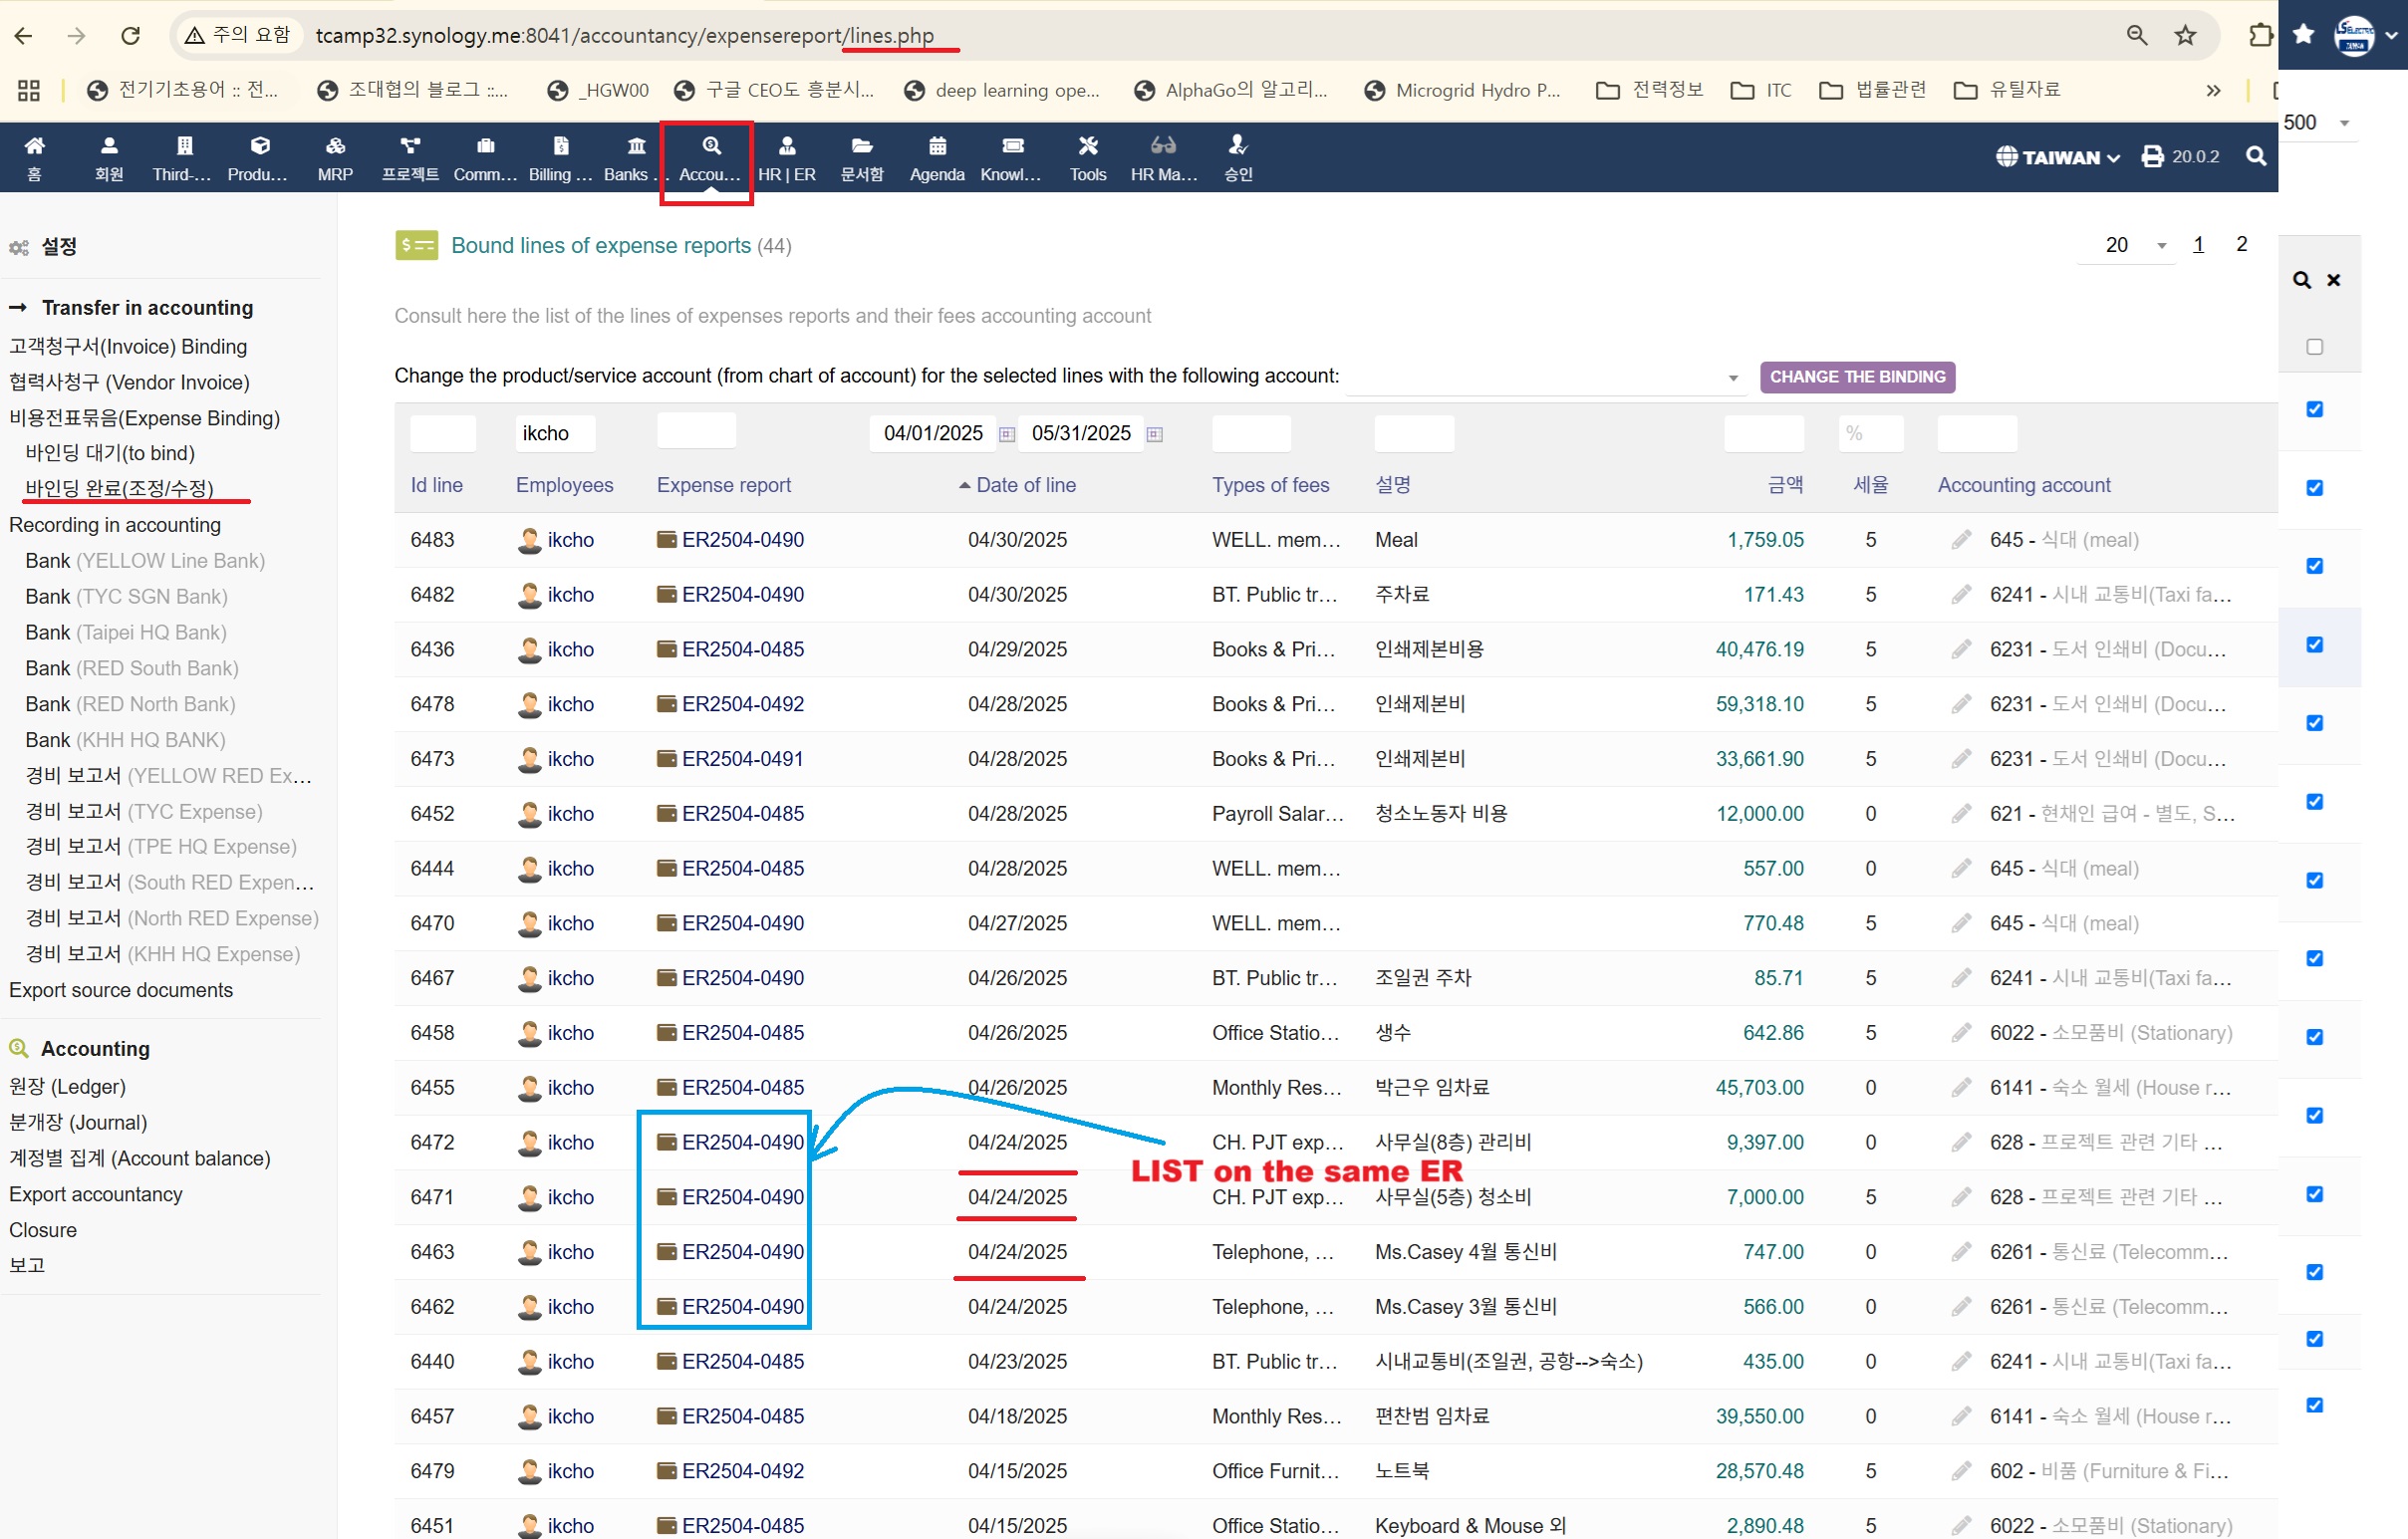Uncheck the checkbox for line 6482
This screenshot has height=1539, width=2408.
2314,488
